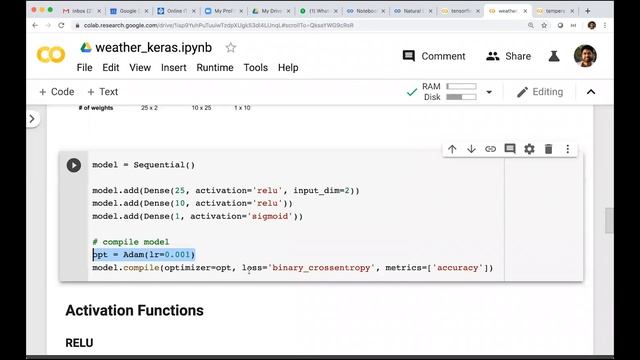This screenshot has width=640, height=360.
Task: Collapse the header with the up chevron
Action: tap(591, 92)
